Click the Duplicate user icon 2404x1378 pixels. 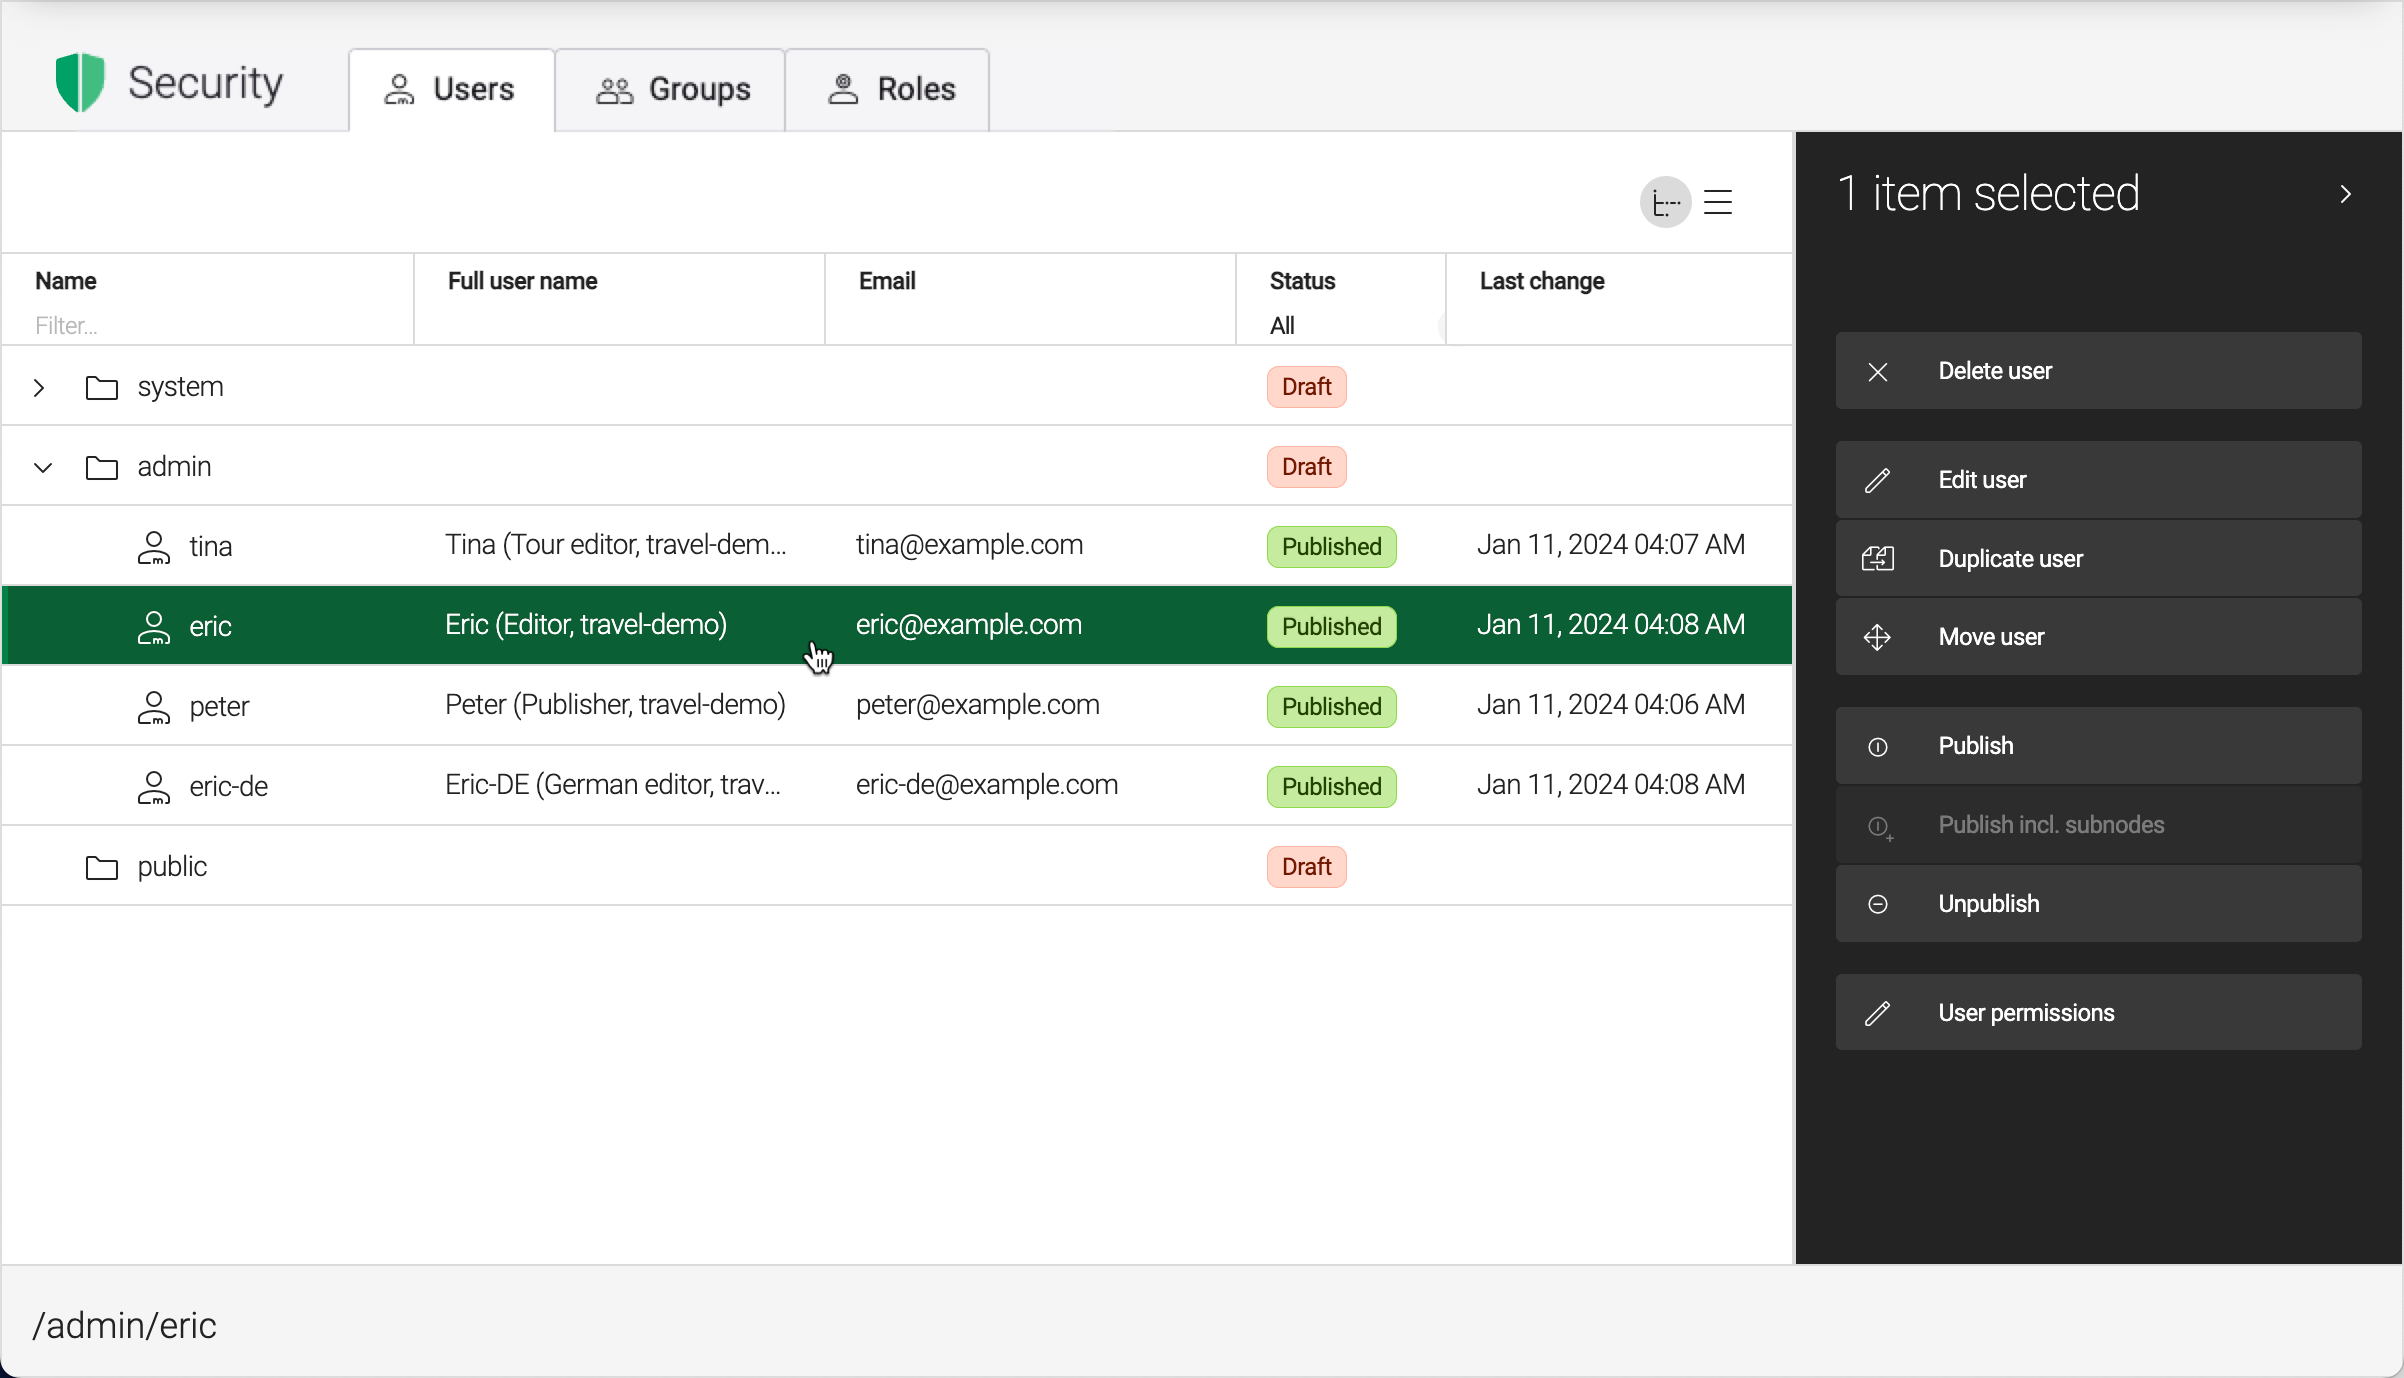(x=1877, y=559)
